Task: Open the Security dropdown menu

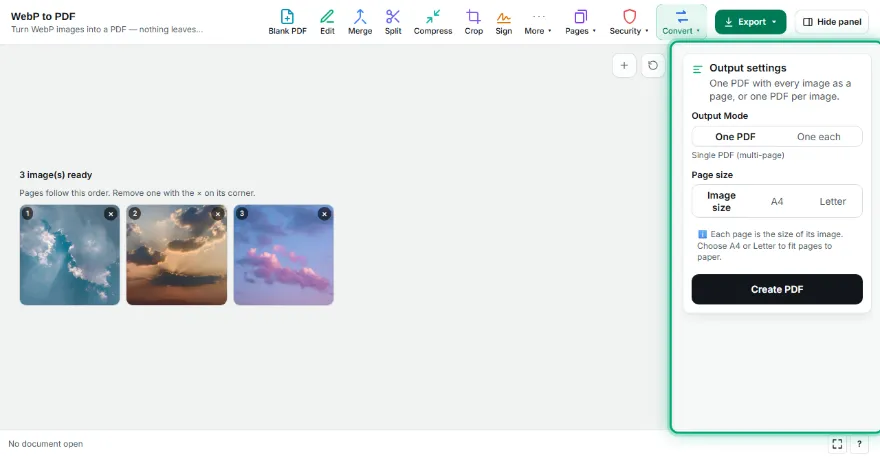Action: pos(629,22)
